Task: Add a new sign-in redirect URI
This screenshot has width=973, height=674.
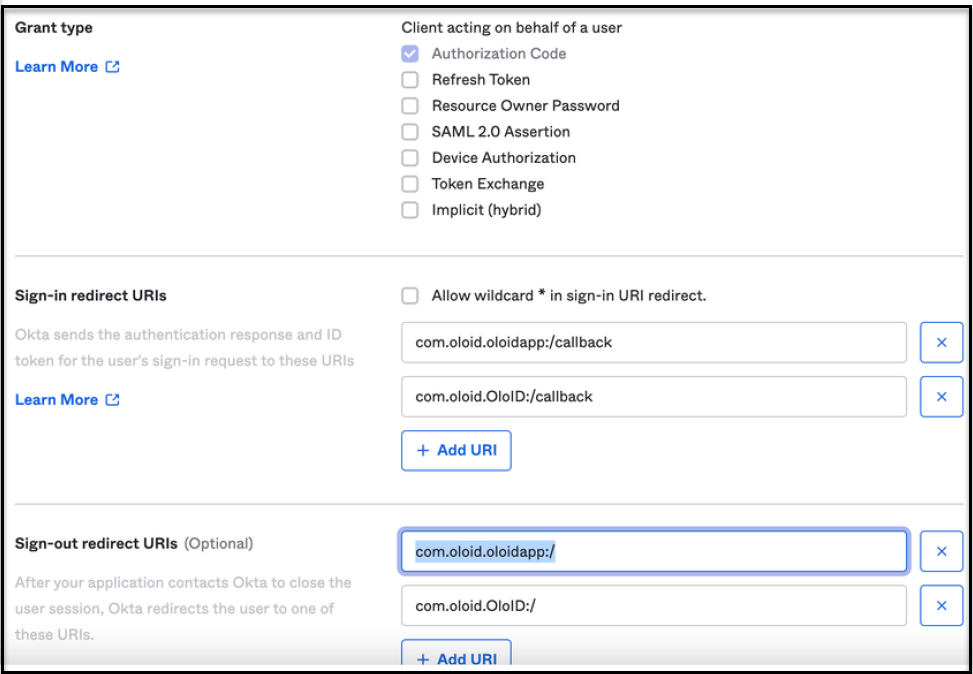Action: [x=456, y=451]
